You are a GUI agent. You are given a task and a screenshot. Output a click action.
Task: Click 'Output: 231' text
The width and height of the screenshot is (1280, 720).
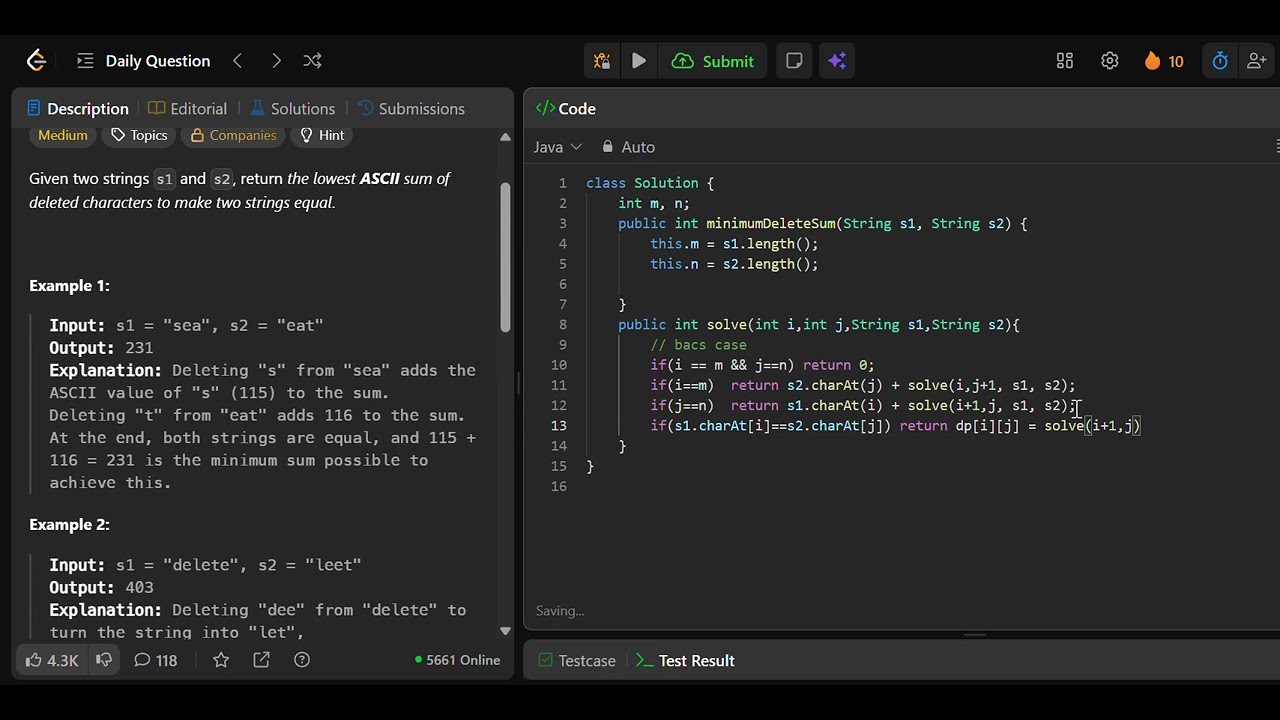click(101, 348)
